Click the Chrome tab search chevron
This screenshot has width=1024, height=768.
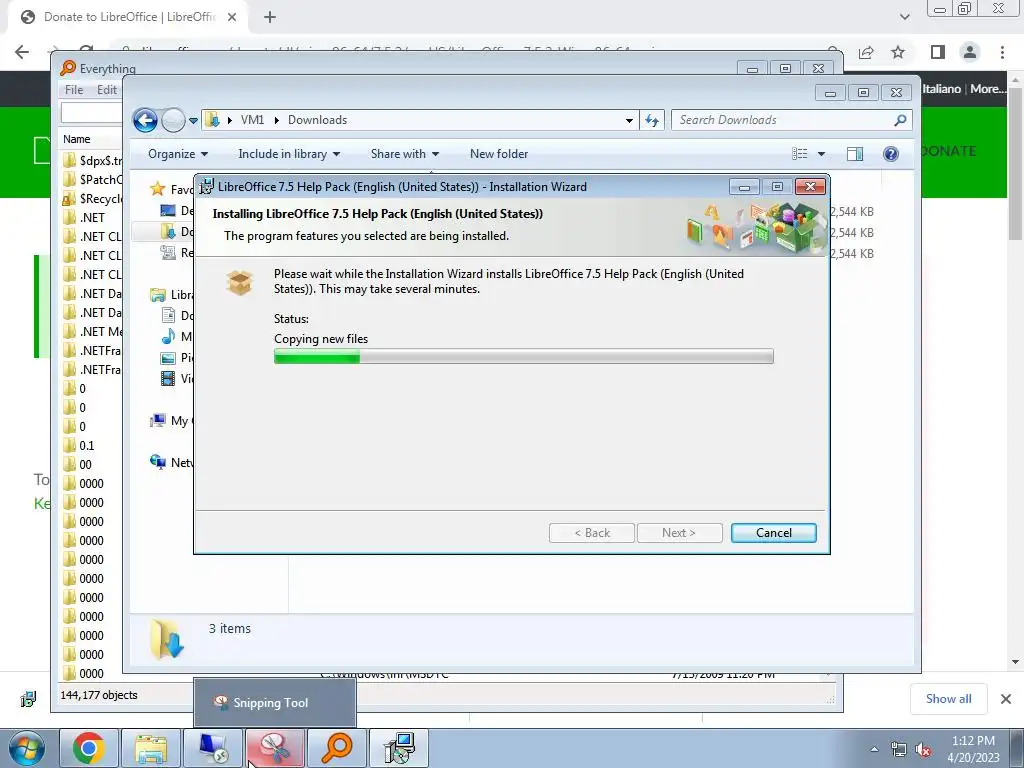(904, 17)
